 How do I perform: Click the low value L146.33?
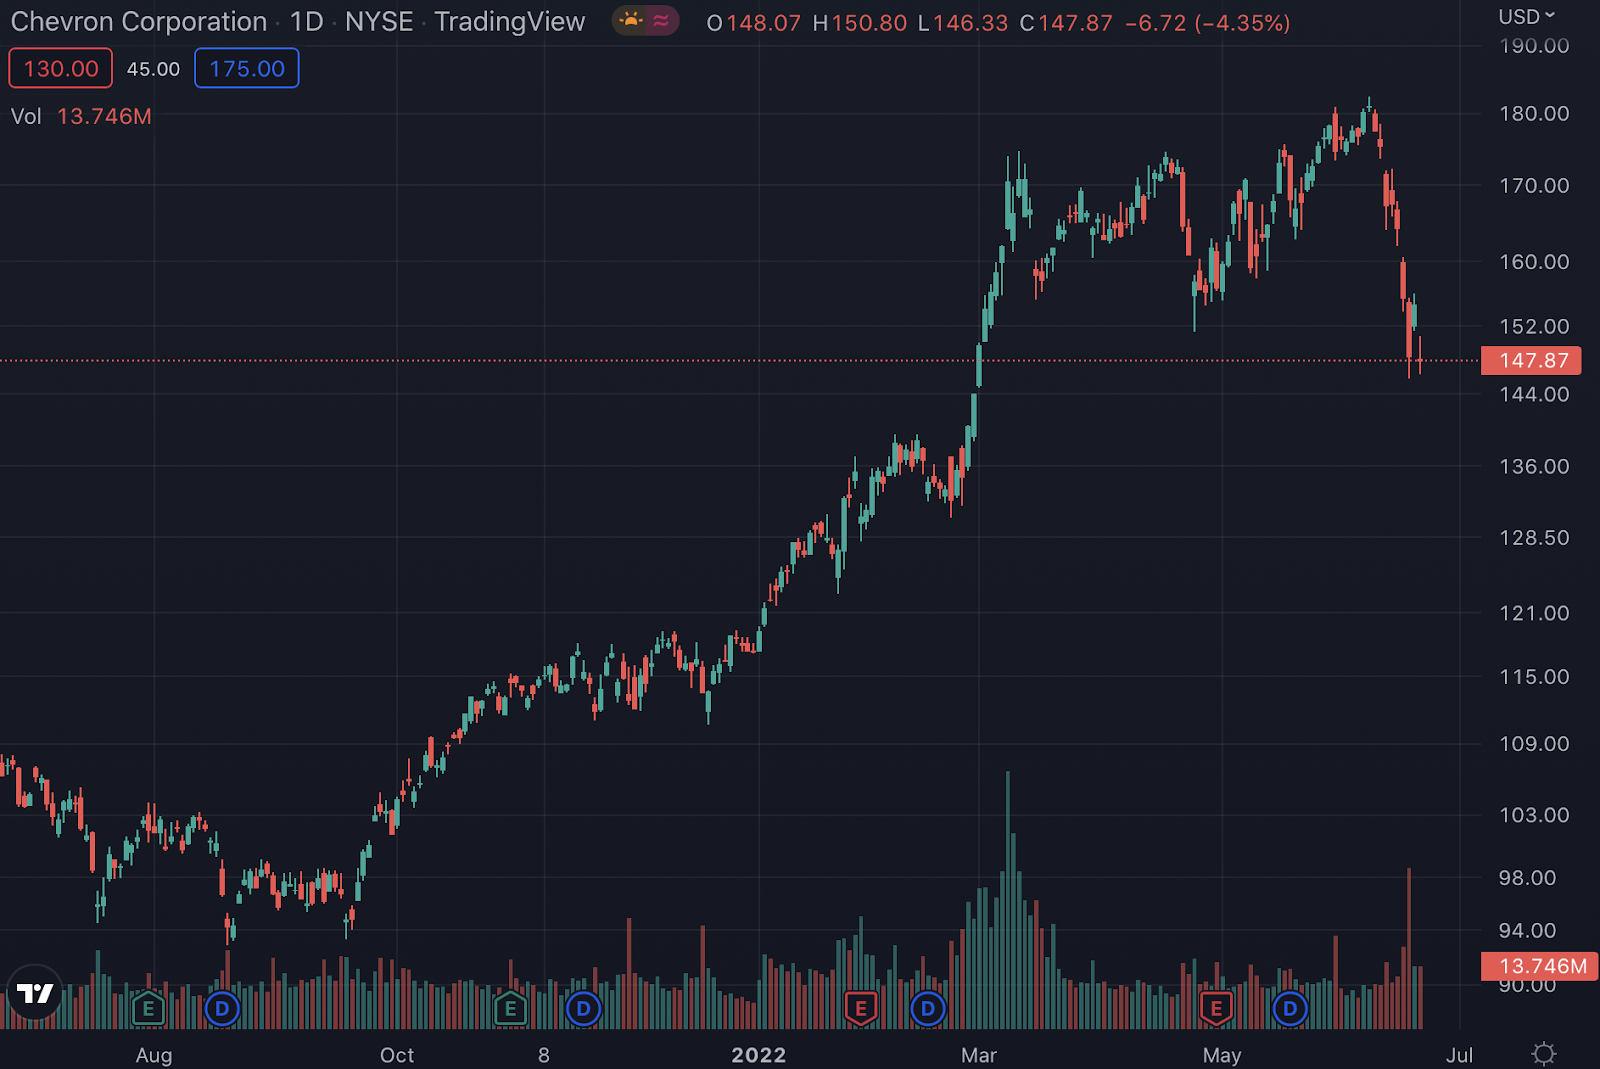[x=963, y=23]
